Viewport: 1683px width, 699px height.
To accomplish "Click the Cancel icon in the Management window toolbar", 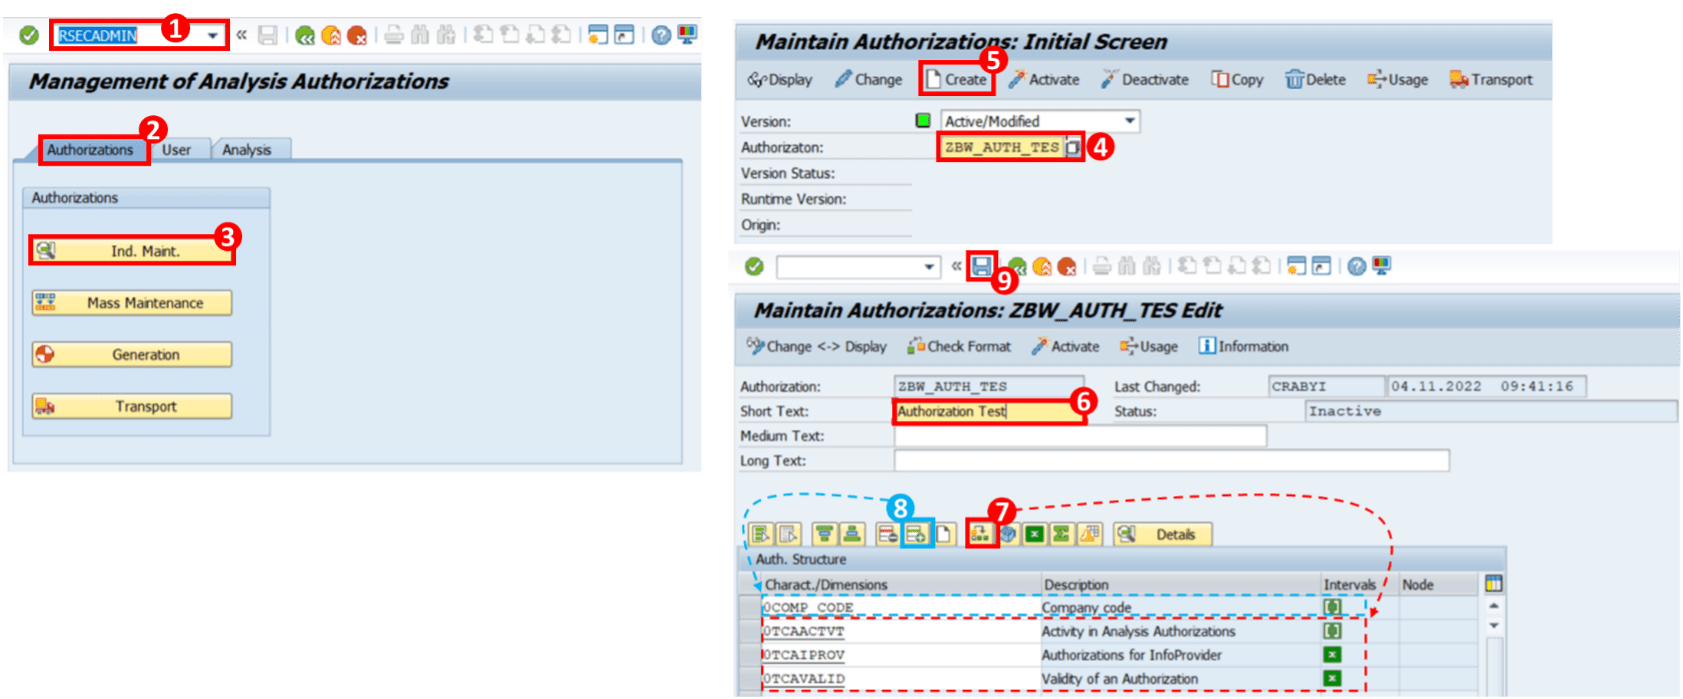I will [357, 36].
